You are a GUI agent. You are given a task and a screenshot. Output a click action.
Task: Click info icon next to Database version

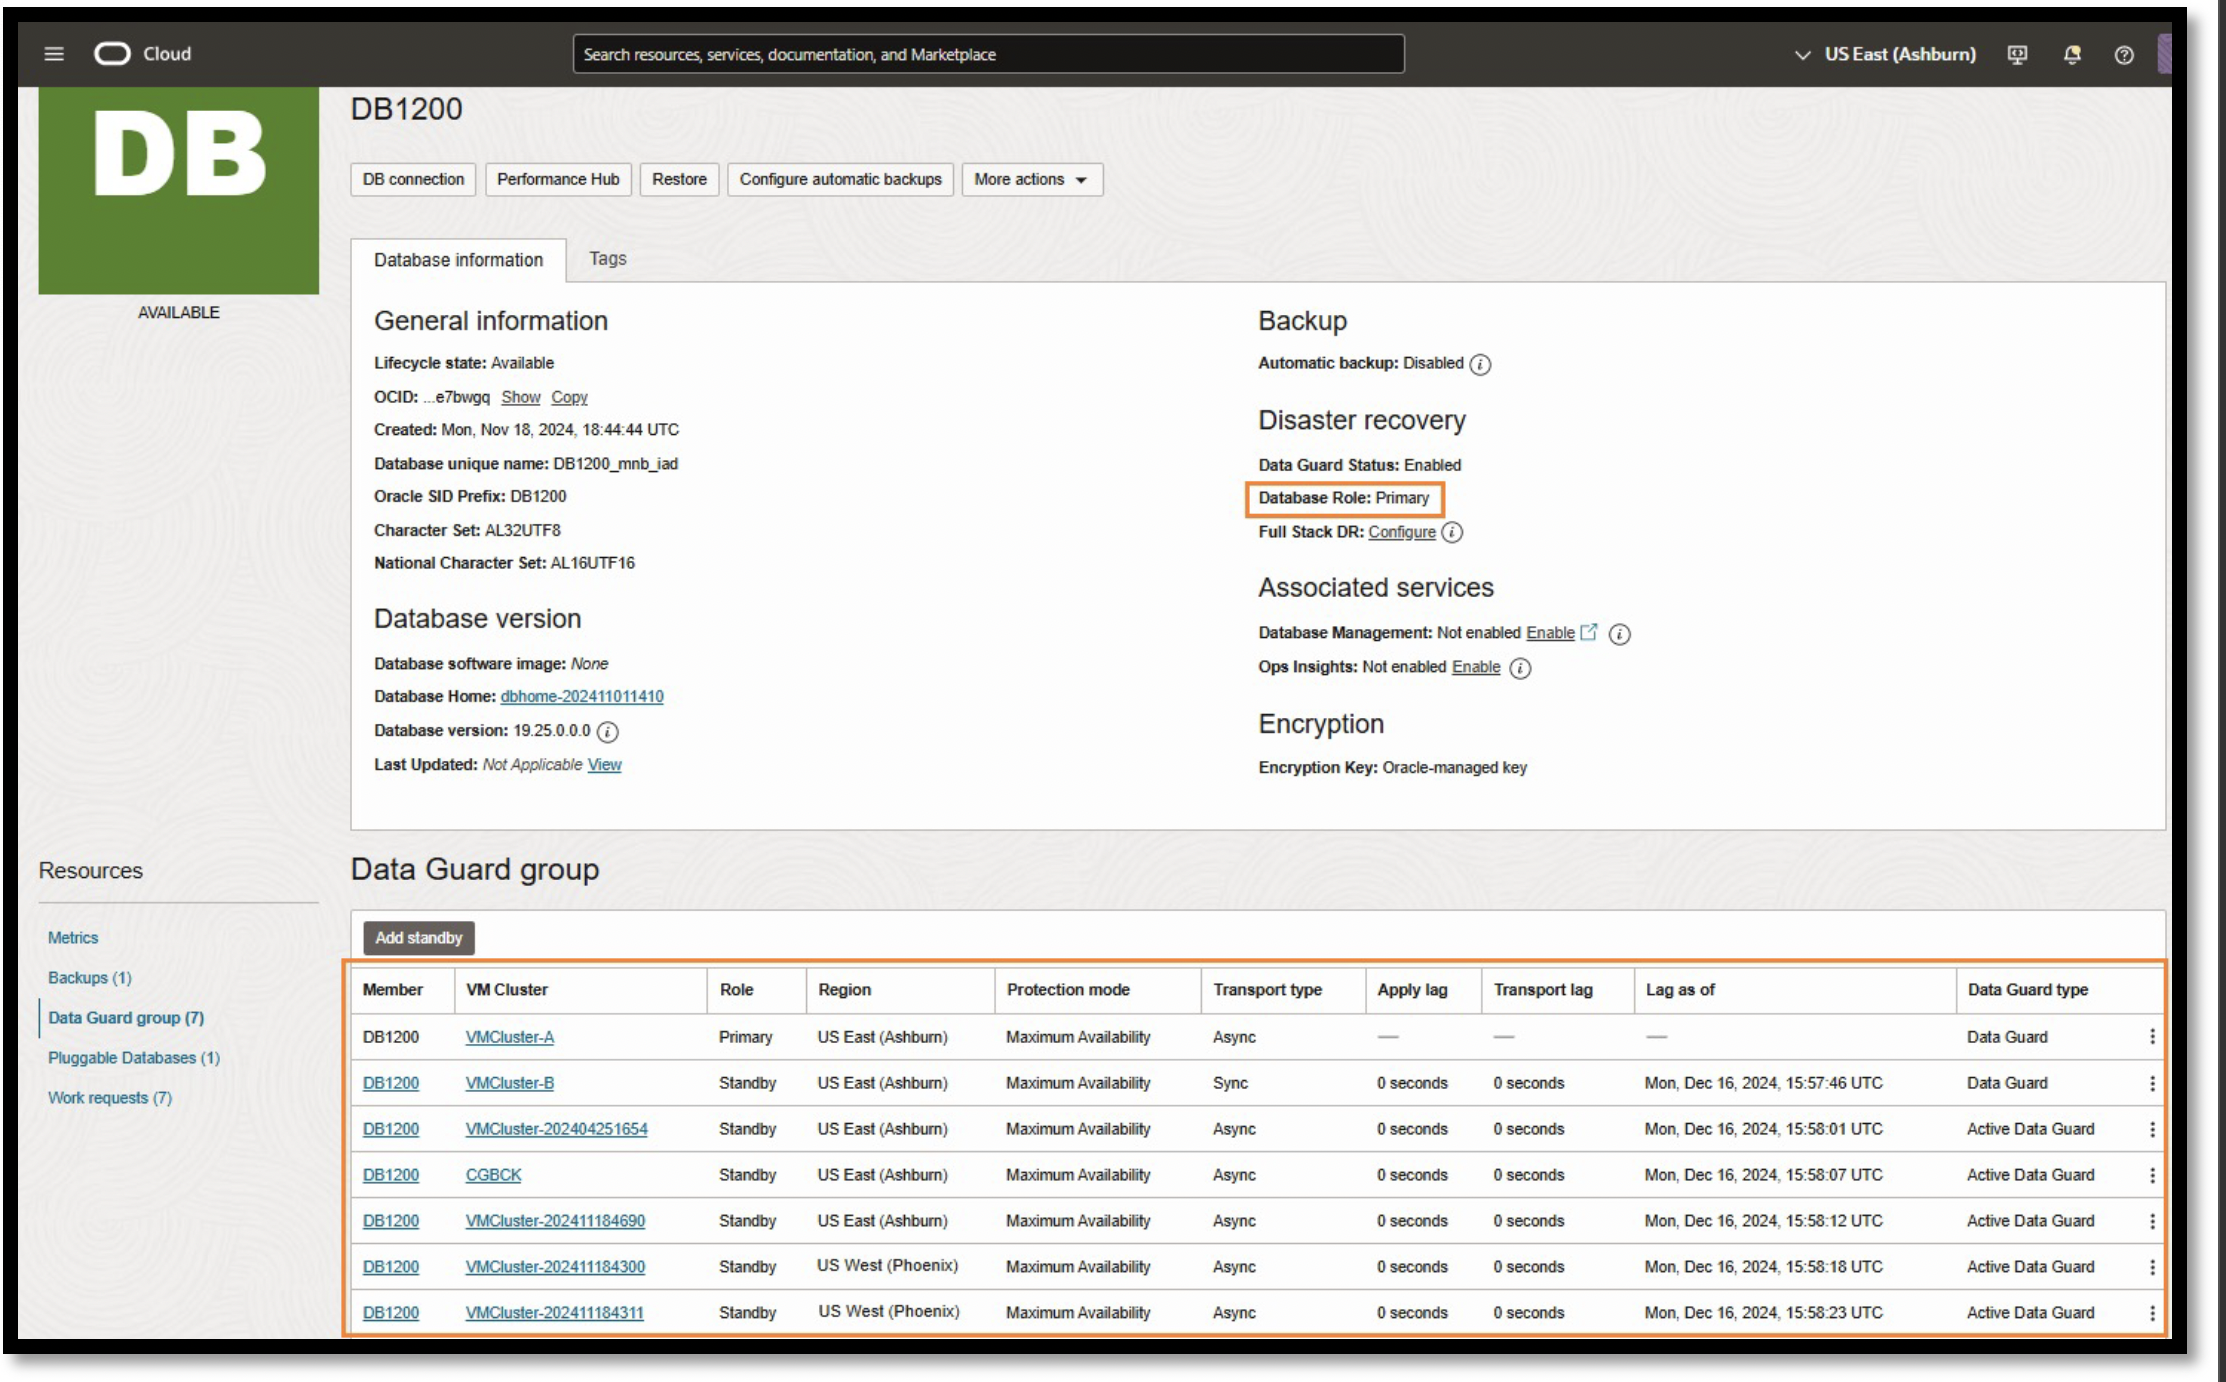tap(607, 732)
